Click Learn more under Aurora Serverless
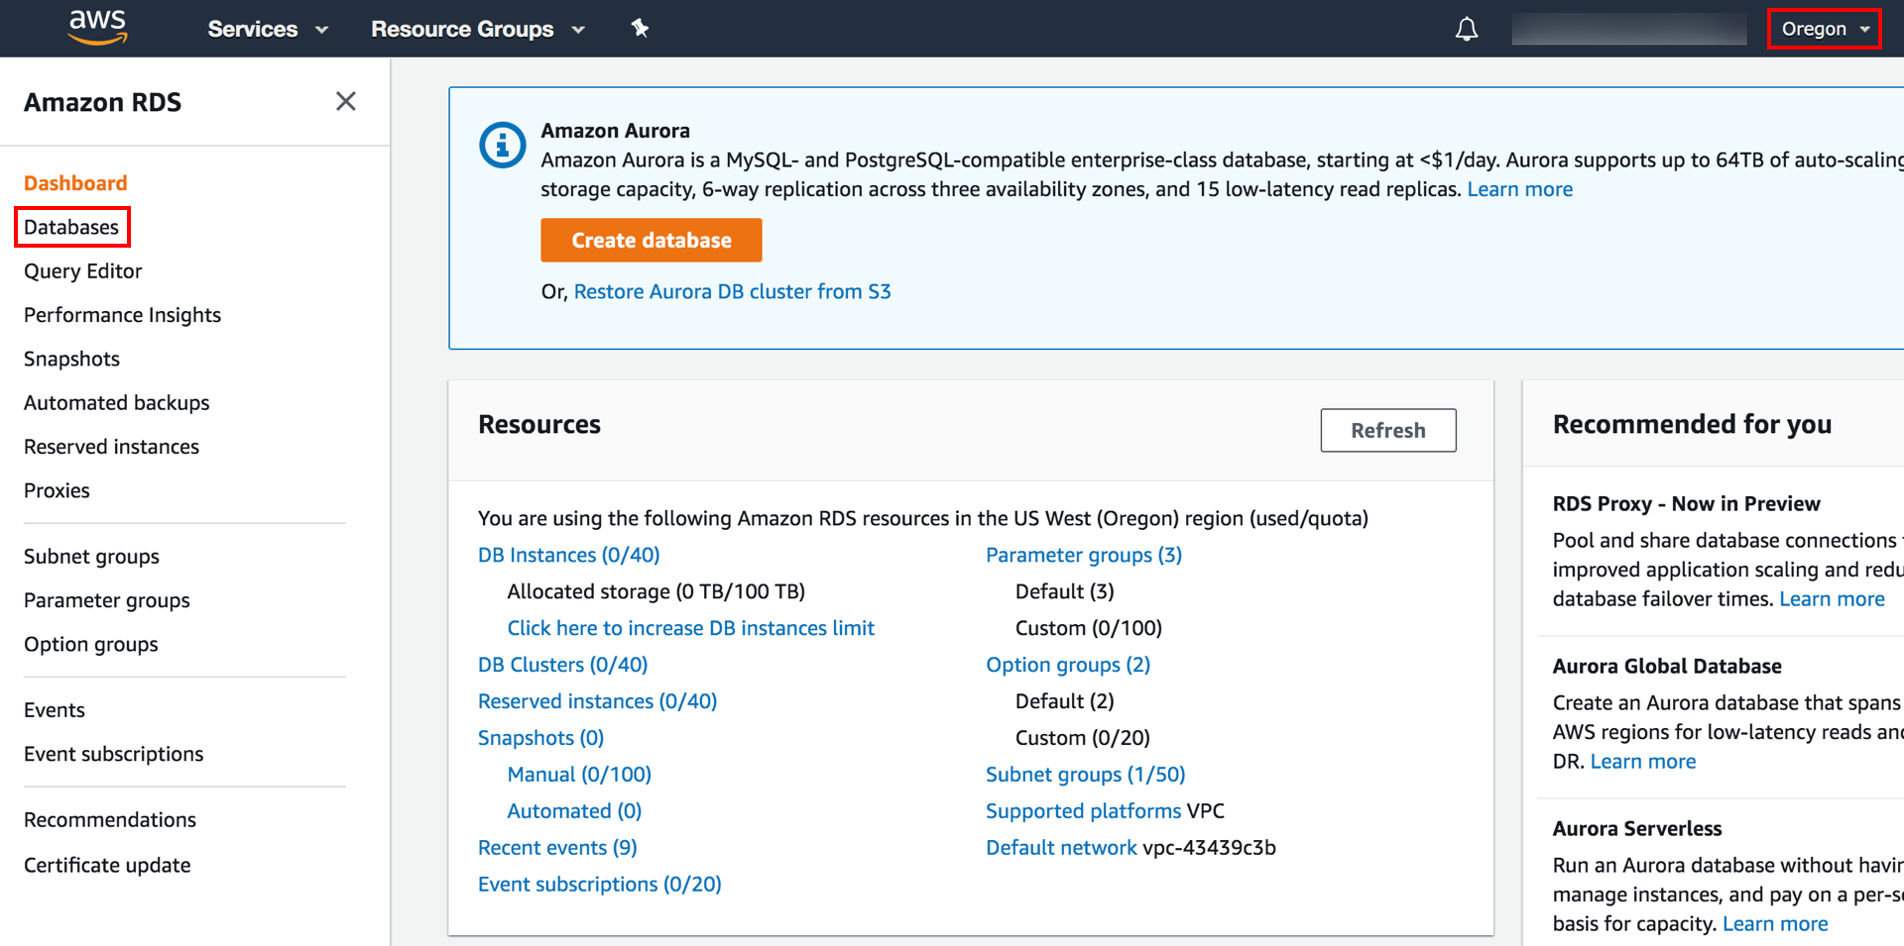Image resolution: width=1904 pixels, height=946 pixels. (x=1775, y=924)
